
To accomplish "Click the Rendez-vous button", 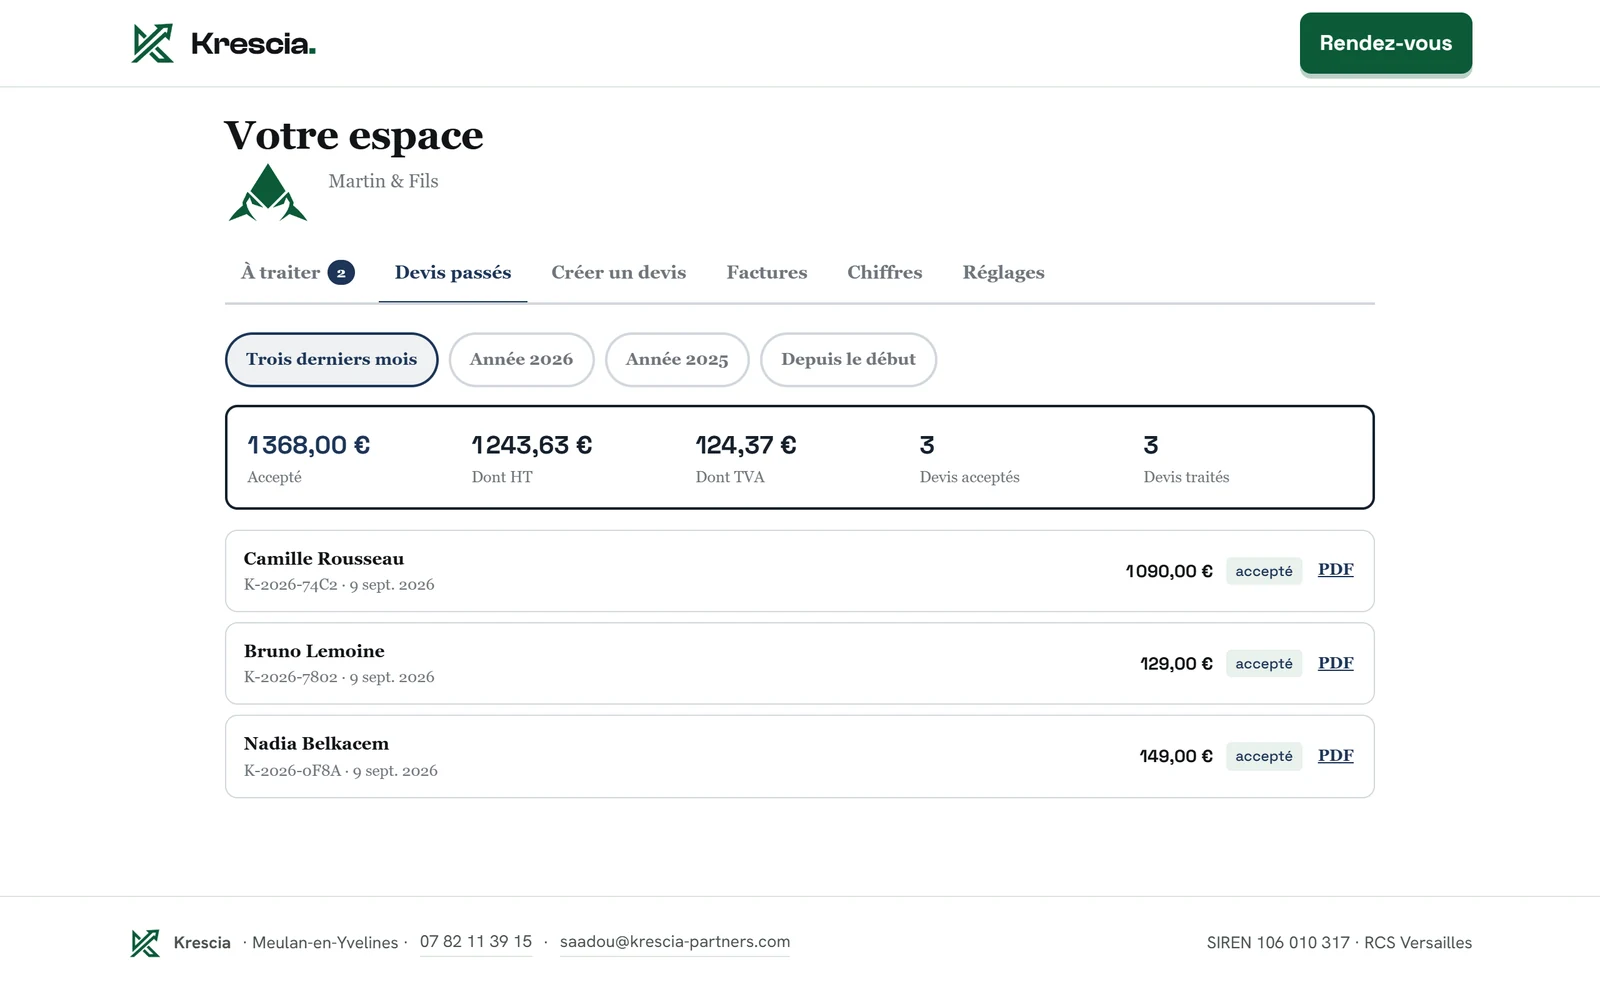I will tap(1386, 43).
